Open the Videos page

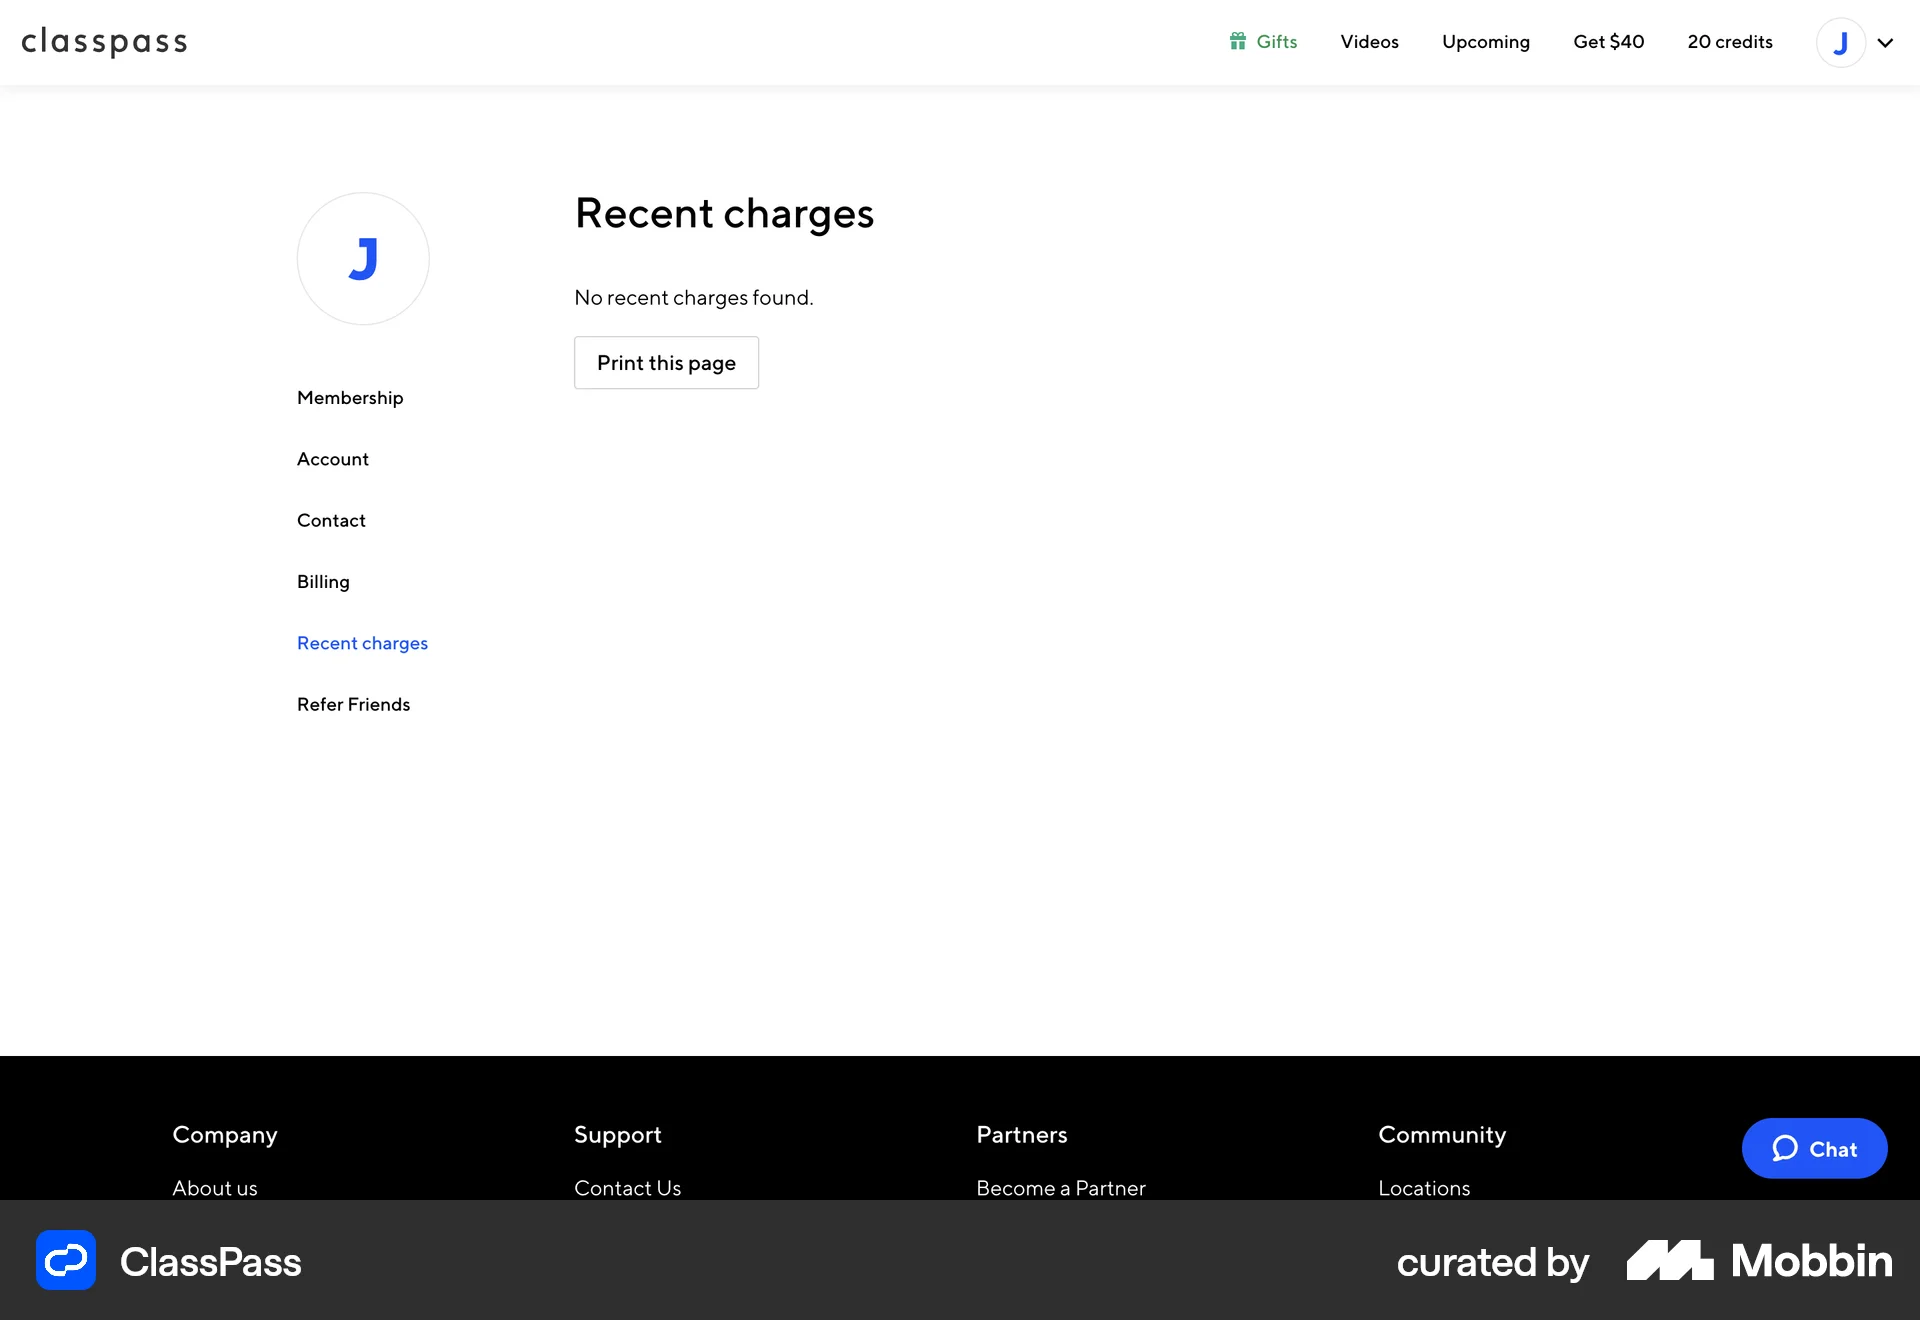click(1369, 42)
